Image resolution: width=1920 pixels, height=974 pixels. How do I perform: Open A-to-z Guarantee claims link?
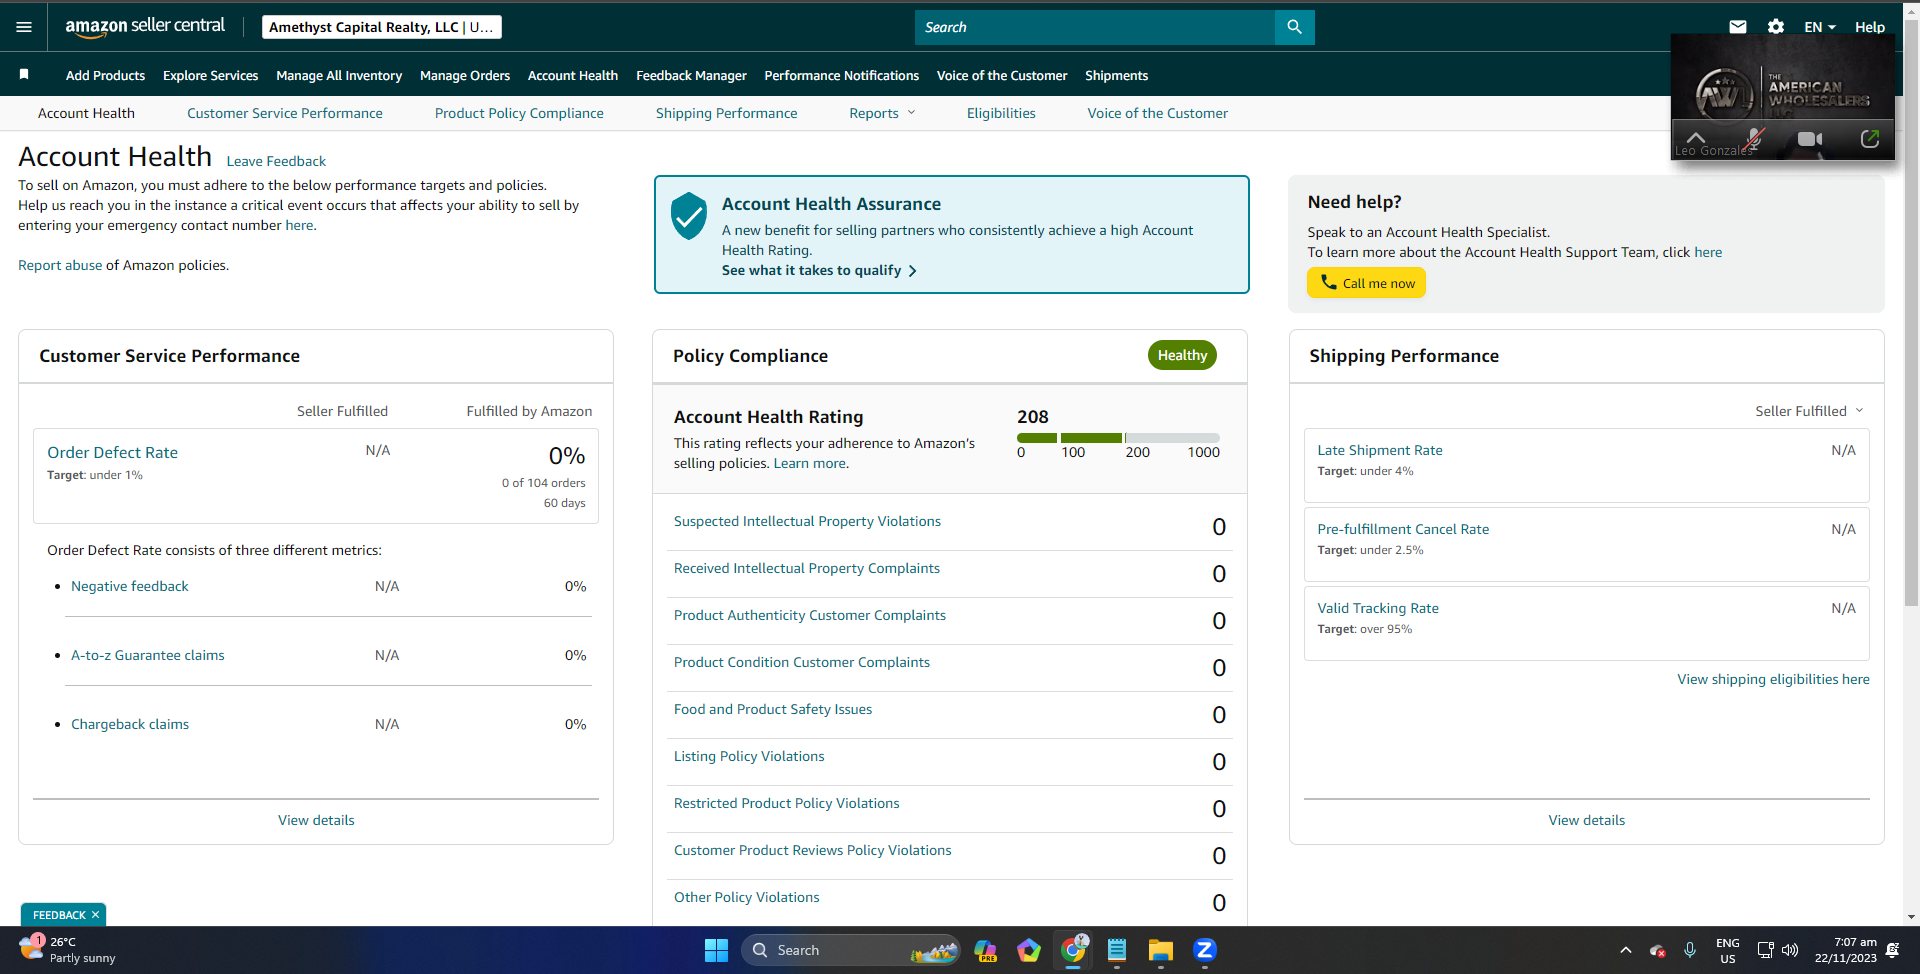point(148,655)
